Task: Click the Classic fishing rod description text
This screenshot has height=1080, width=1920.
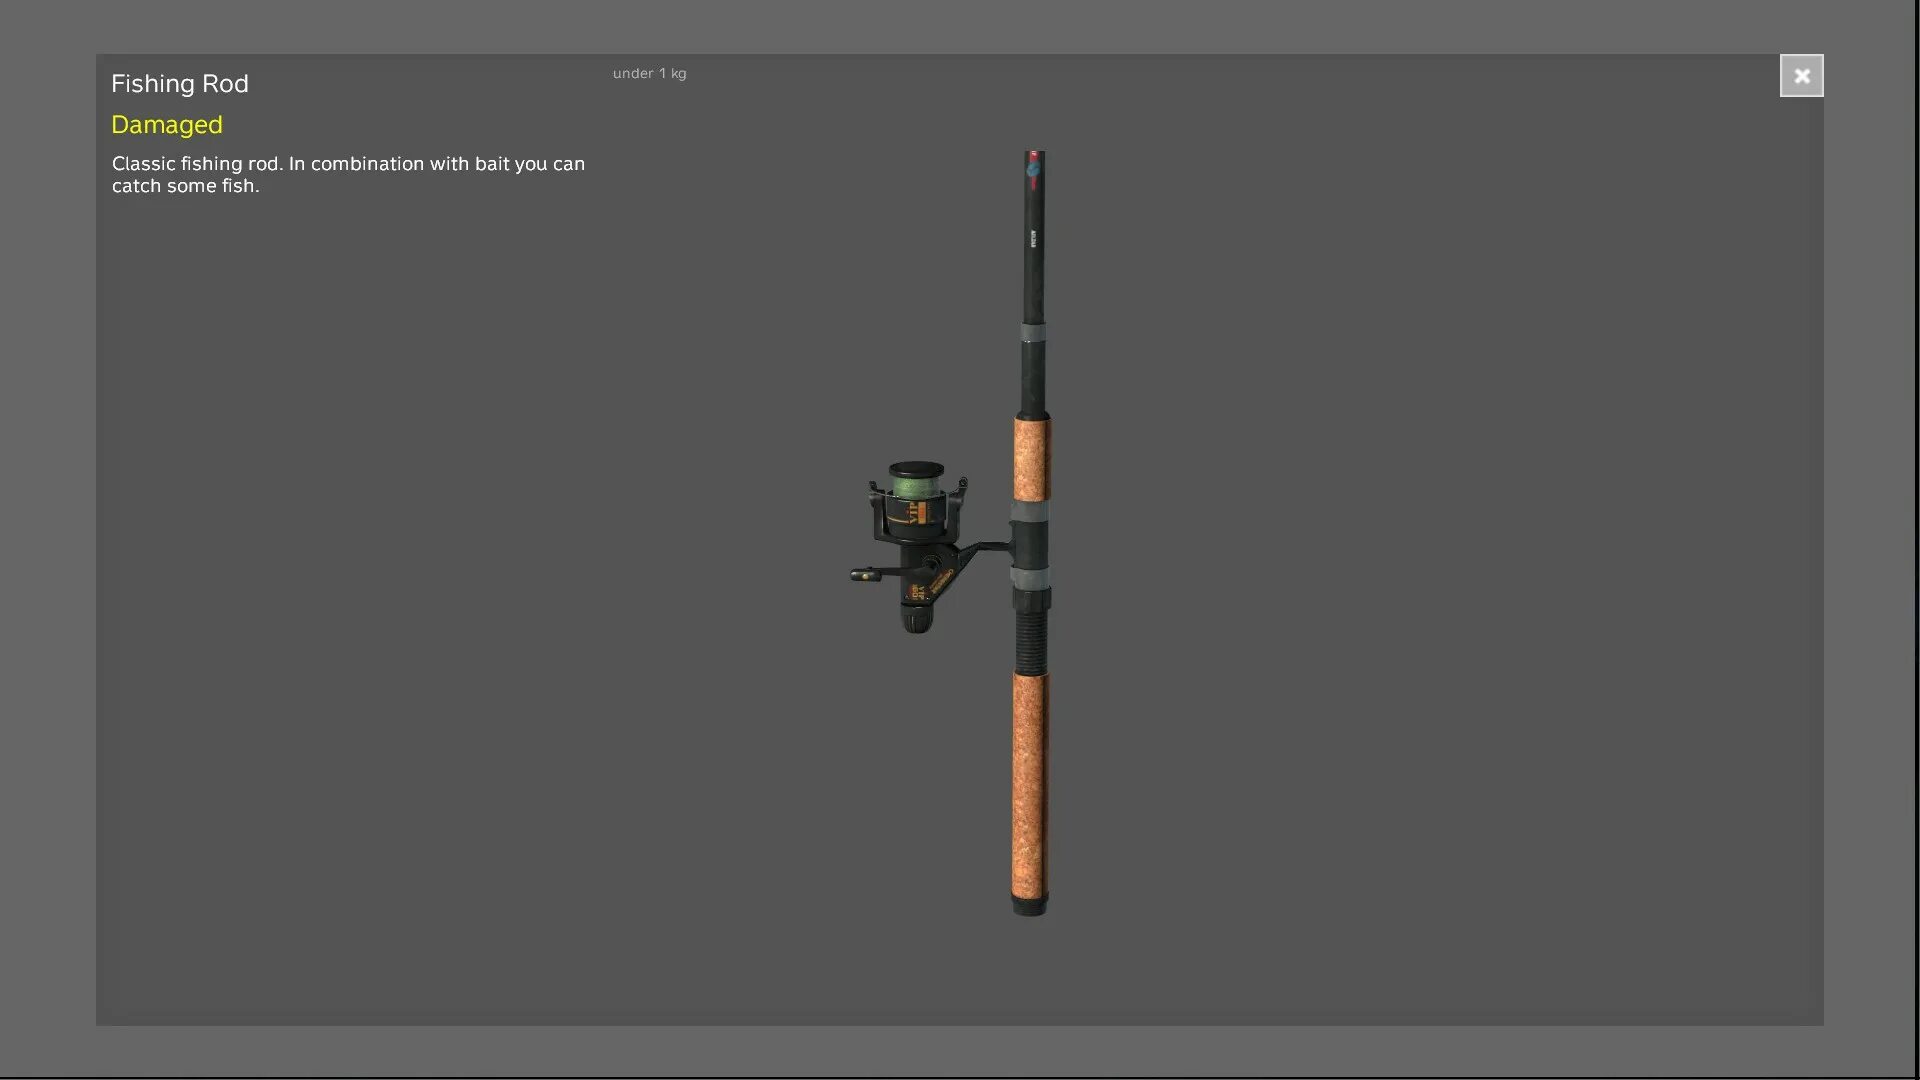Action: [x=347, y=174]
